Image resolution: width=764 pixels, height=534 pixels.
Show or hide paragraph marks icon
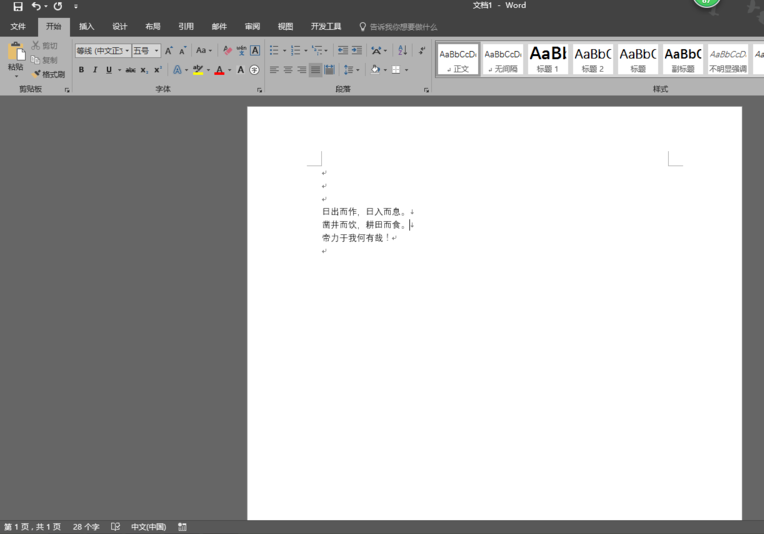pyautogui.click(x=422, y=51)
